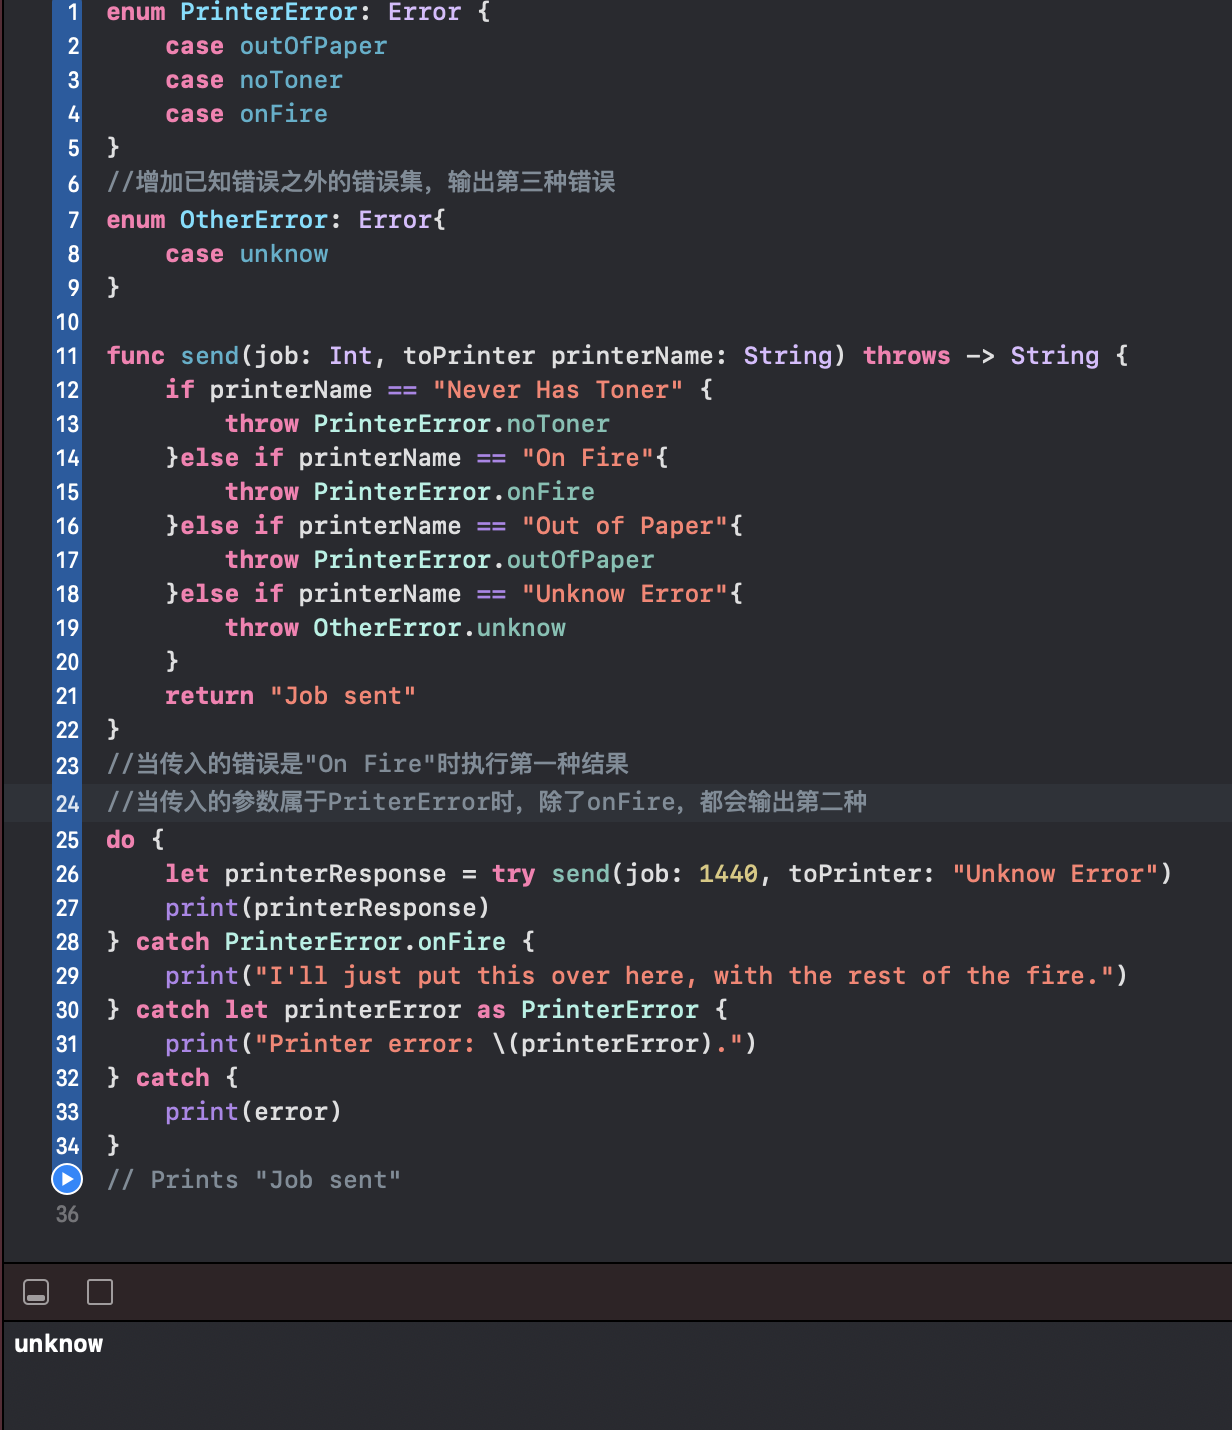Image resolution: width=1232 pixels, height=1430 pixels.
Task: Click 'outOfPaper' case name on line 2
Action: (313, 46)
